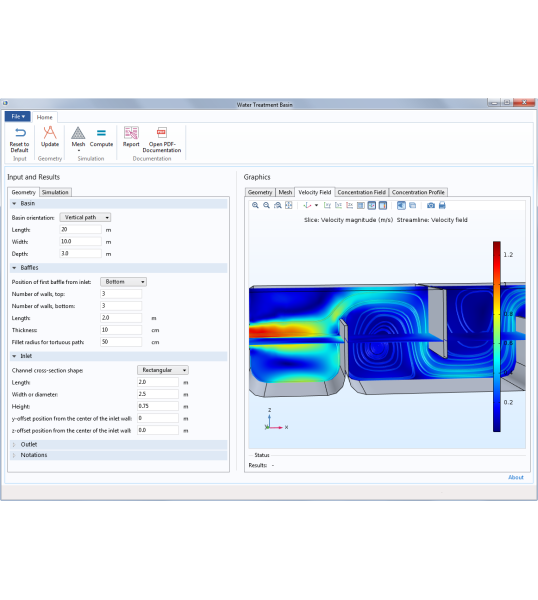The height and width of the screenshot is (600, 538).
Task: Open the Mesh graphics tab
Action: pyautogui.click(x=285, y=192)
